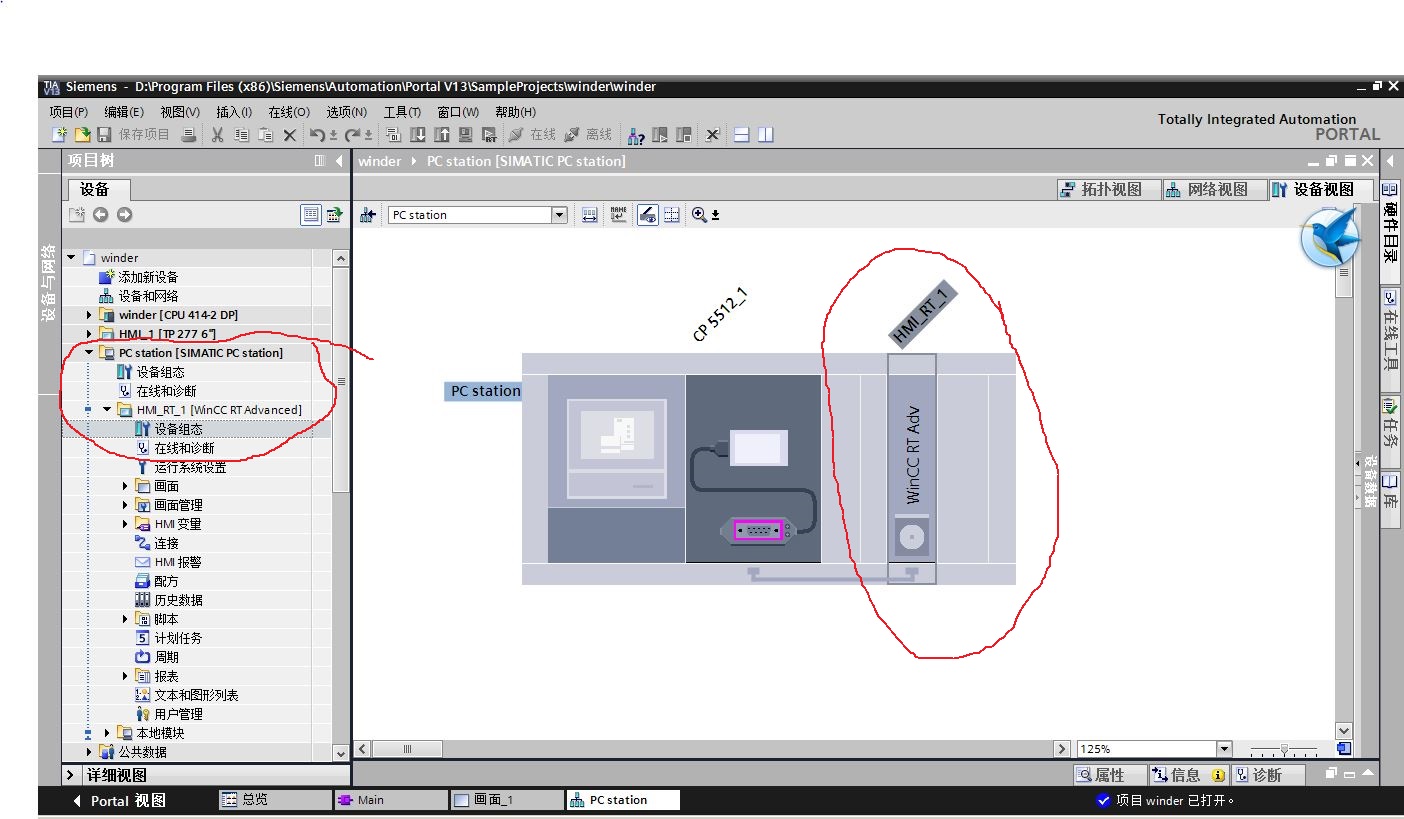This screenshot has width=1404, height=819.
Task: Paste from clipboard with paste icon
Action: pyautogui.click(x=265, y=135)
